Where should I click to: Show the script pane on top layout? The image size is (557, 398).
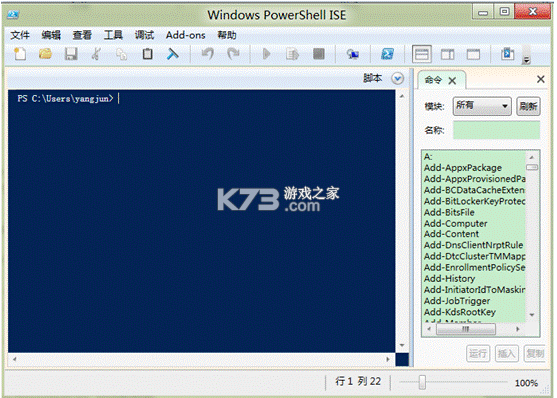click(422, 54)
